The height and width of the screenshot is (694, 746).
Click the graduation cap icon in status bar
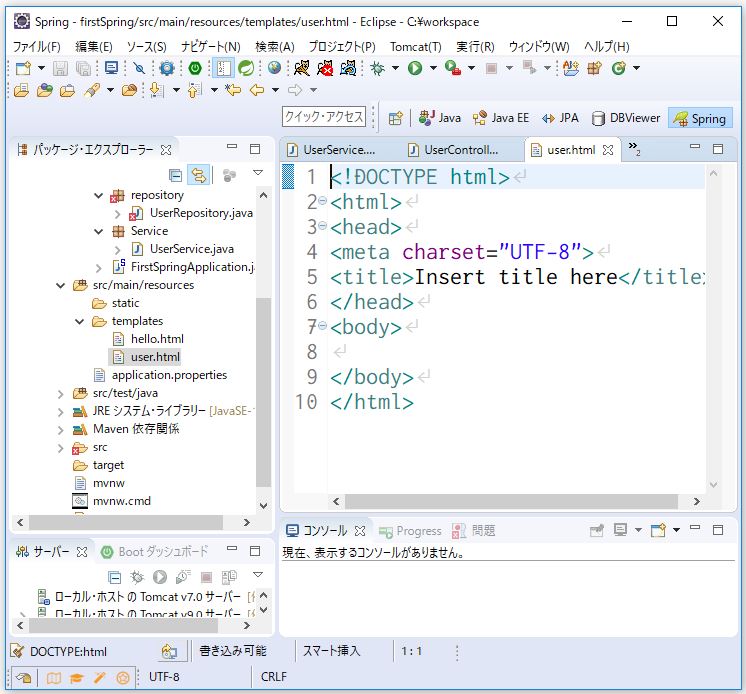pyautogui.click(x=76, y=678)
